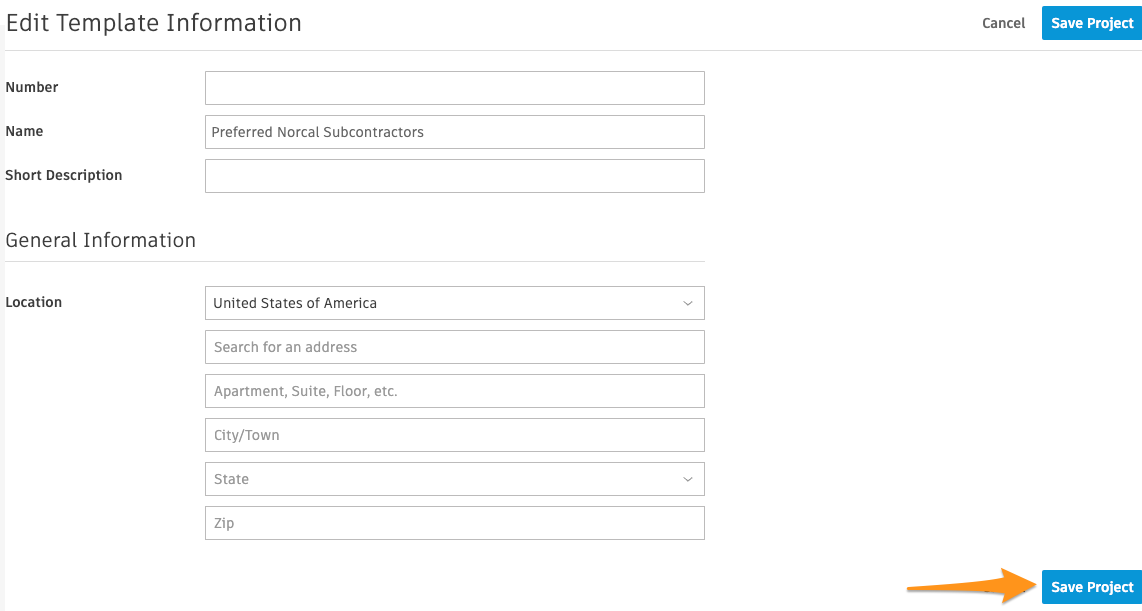Expand the State selection dropdown
Image resolution: width=1142 pixels, height=611 pixels.
click(454, 479)
